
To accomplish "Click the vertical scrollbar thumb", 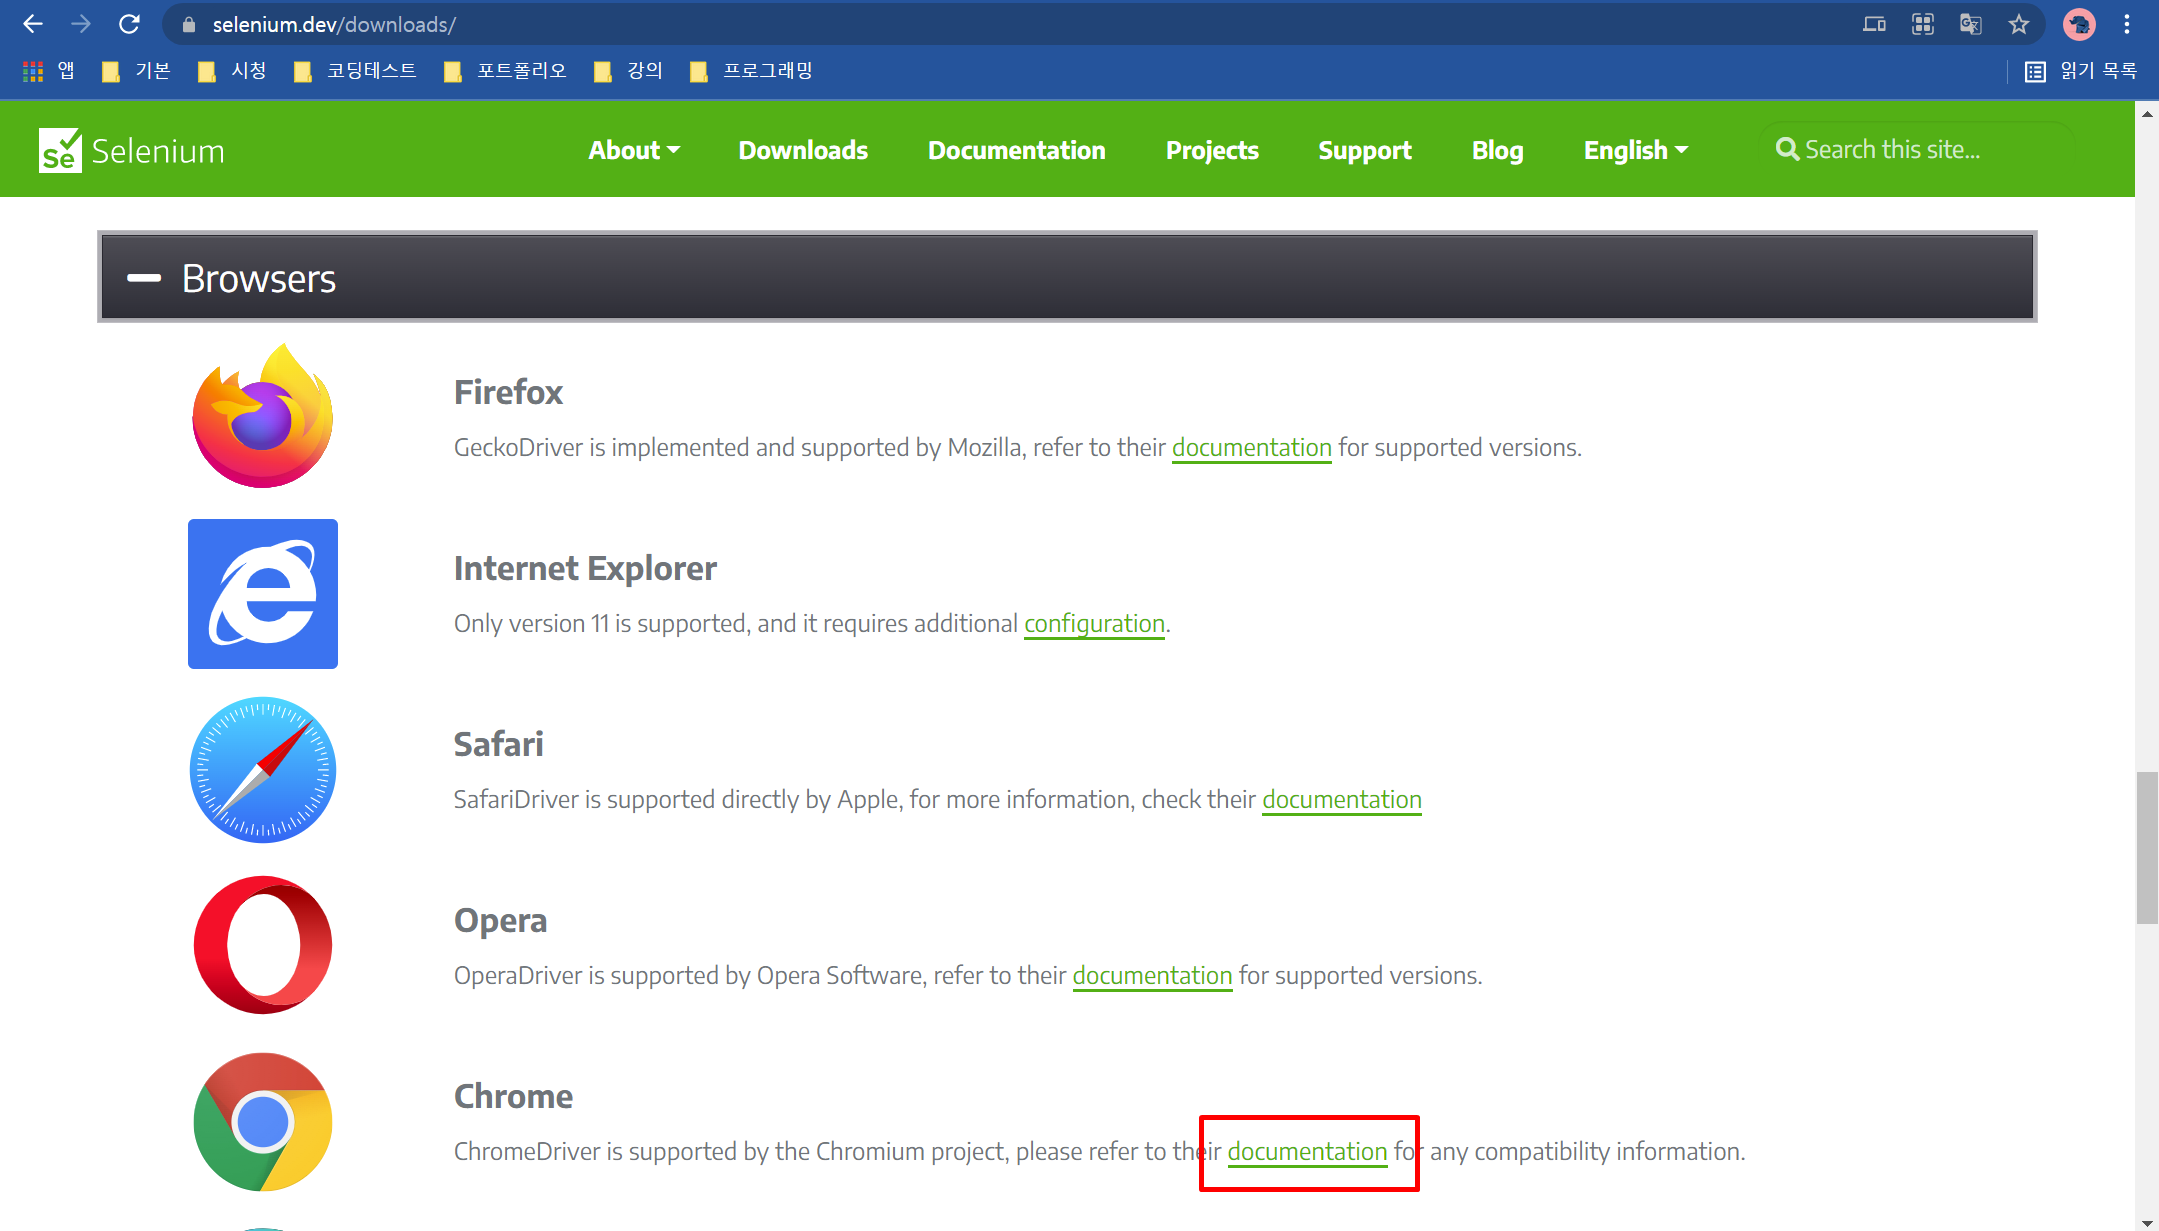I will point(2146,848).
